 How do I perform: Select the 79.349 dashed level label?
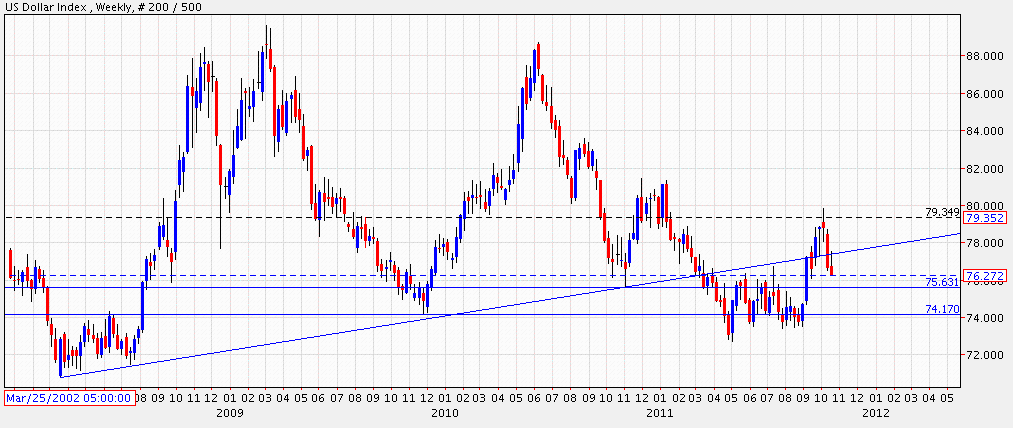(x=942, y=211)
